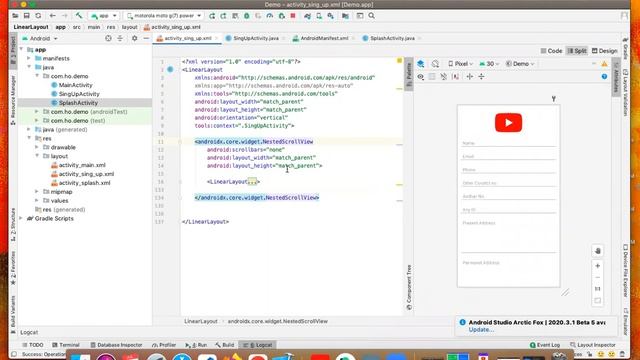Expand the Gradle Scripts node

21,218
